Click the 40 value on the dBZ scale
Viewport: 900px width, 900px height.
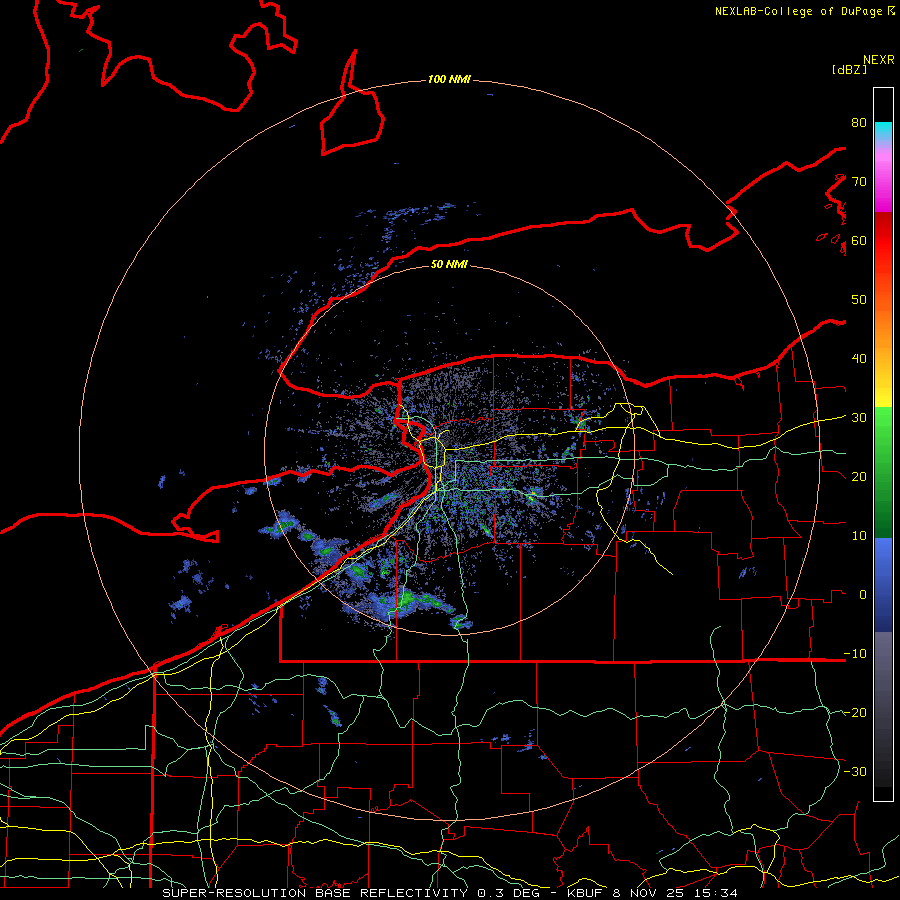point(859,359)
